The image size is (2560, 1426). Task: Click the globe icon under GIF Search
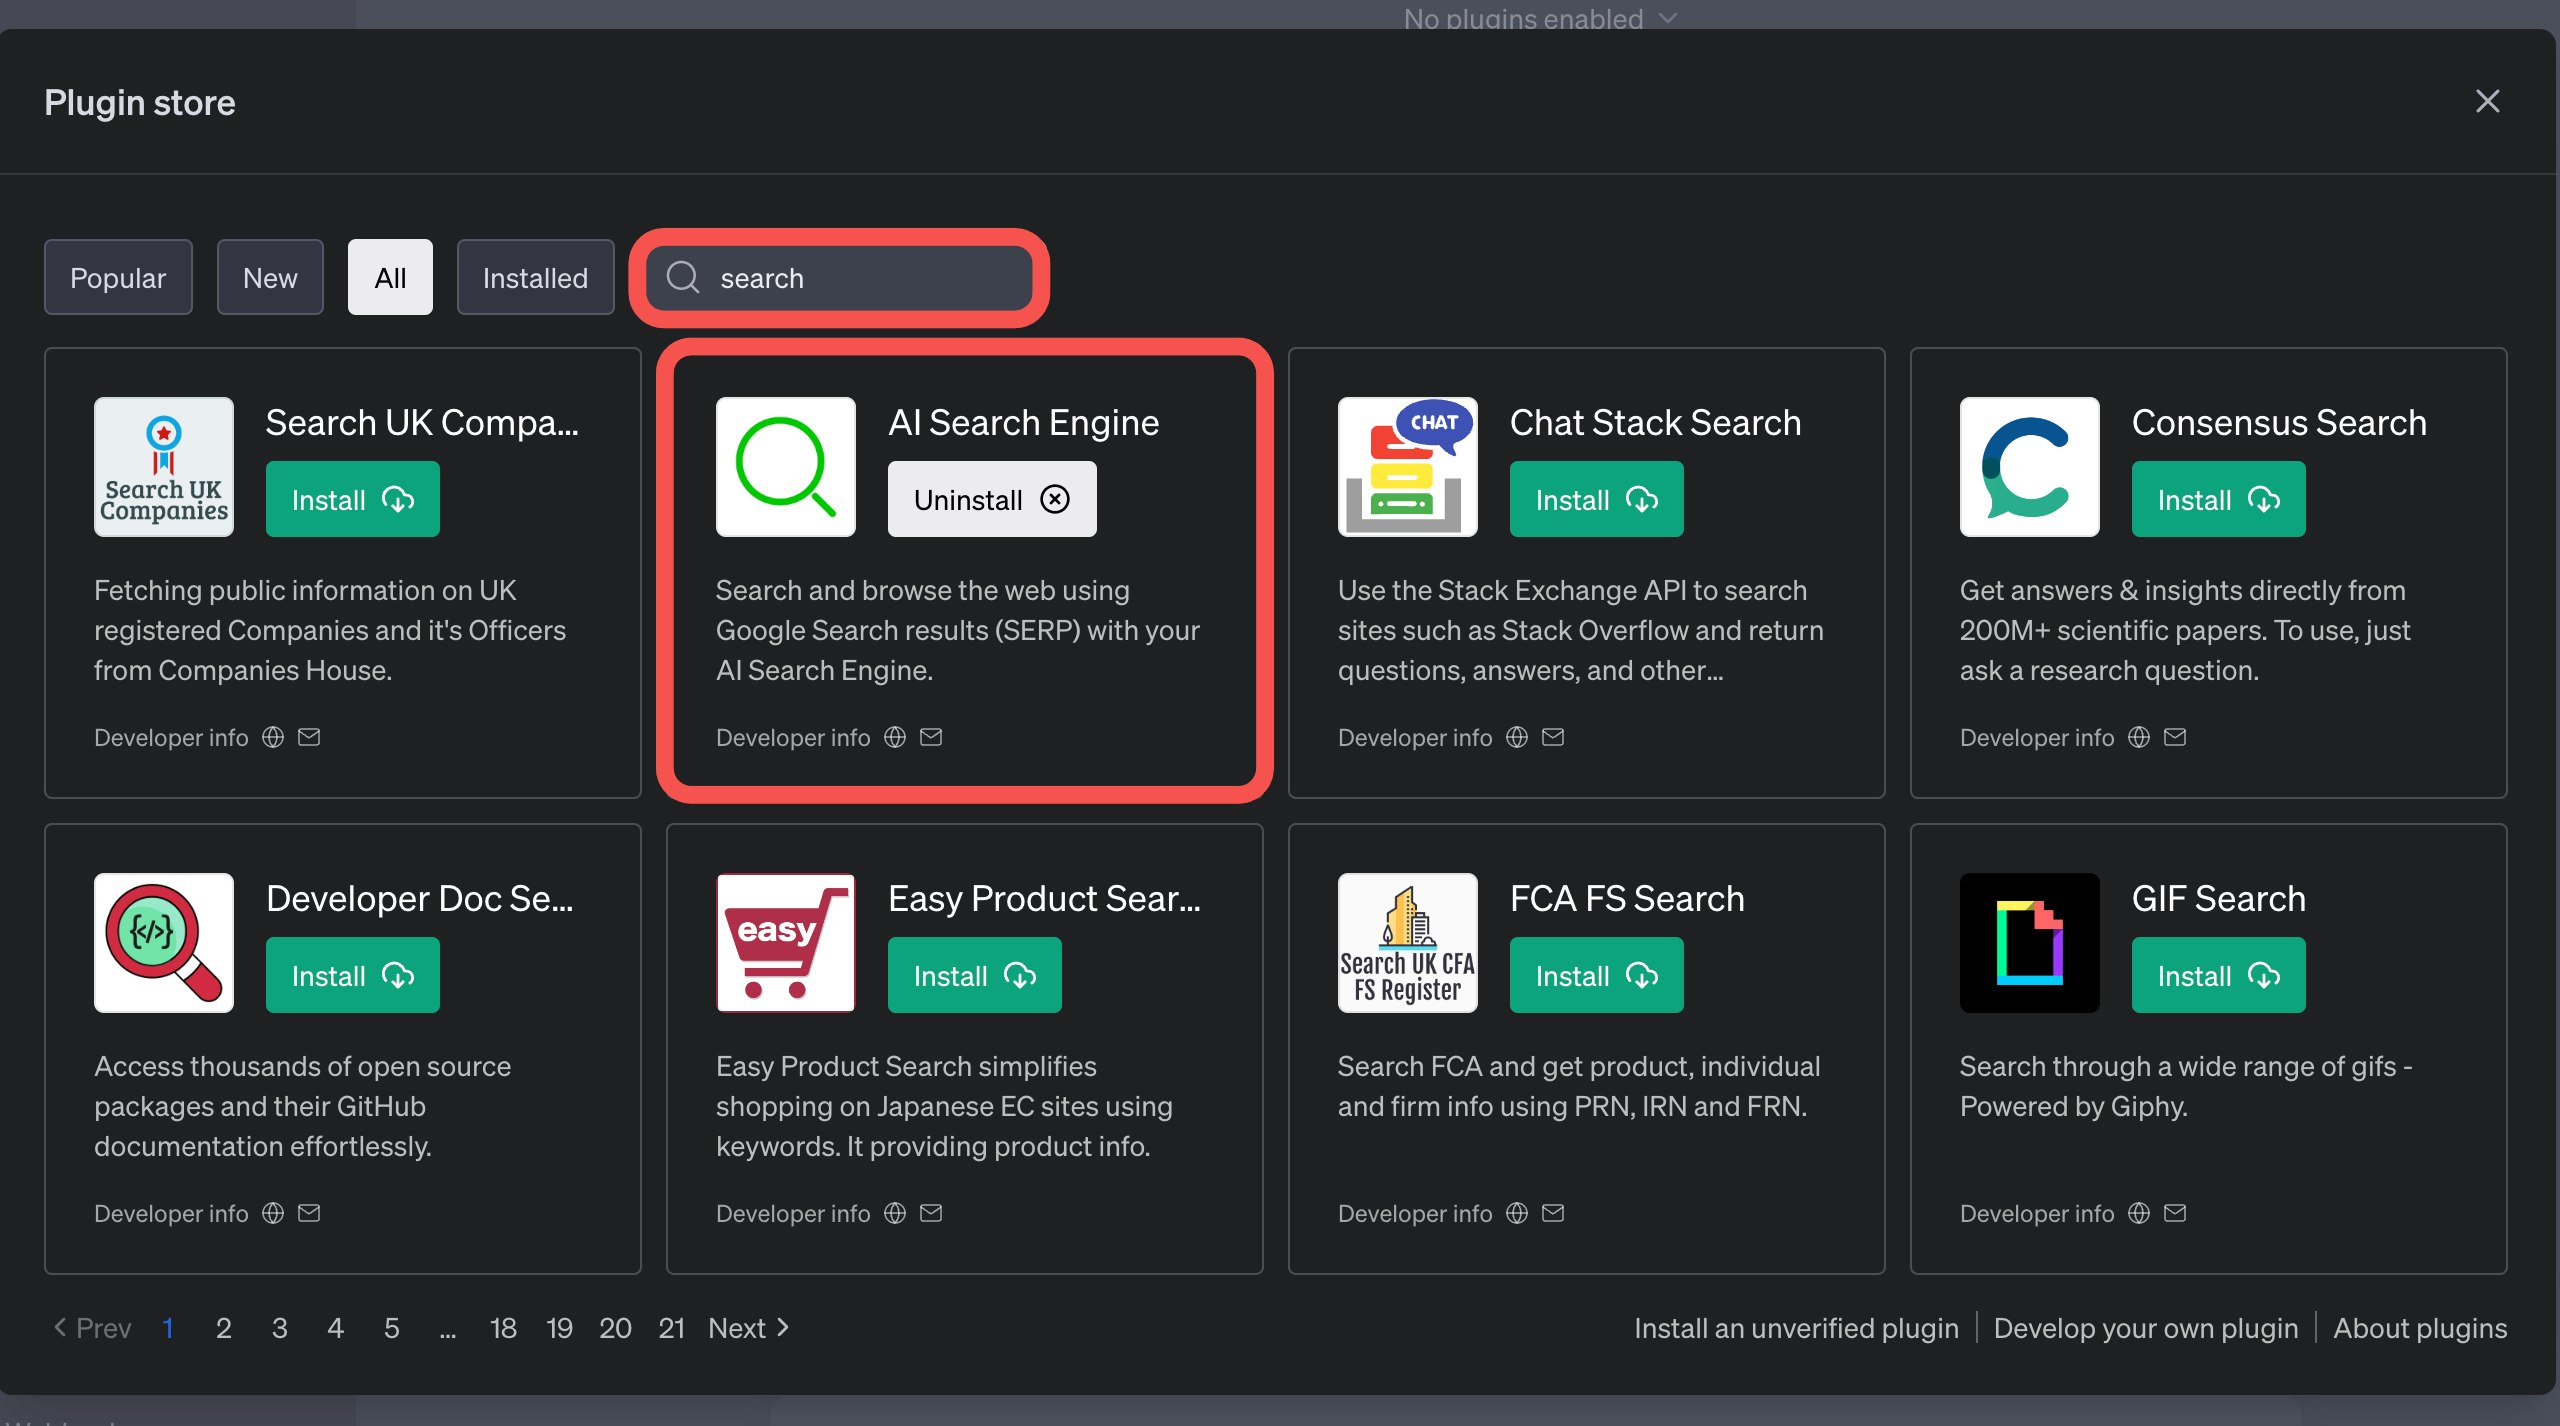[x=2137, y=1213]
